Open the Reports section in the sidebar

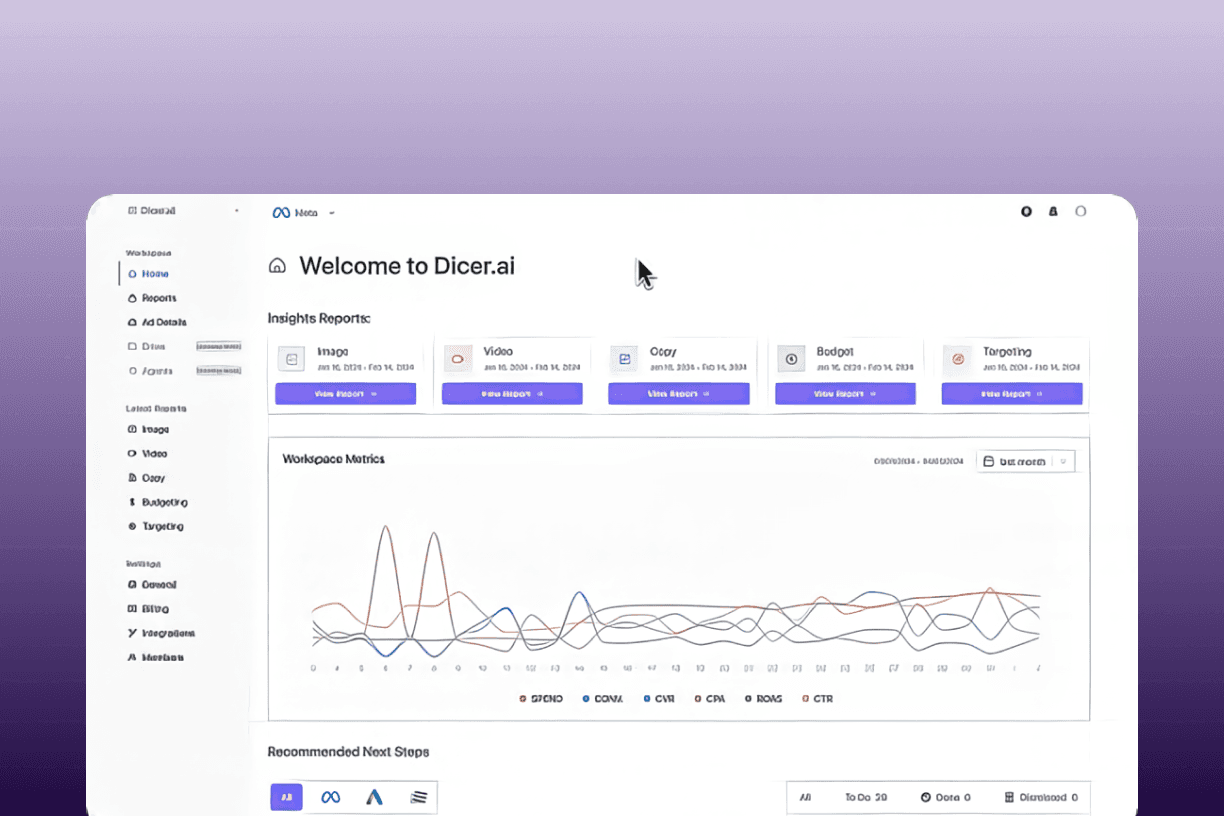(158, 297)
